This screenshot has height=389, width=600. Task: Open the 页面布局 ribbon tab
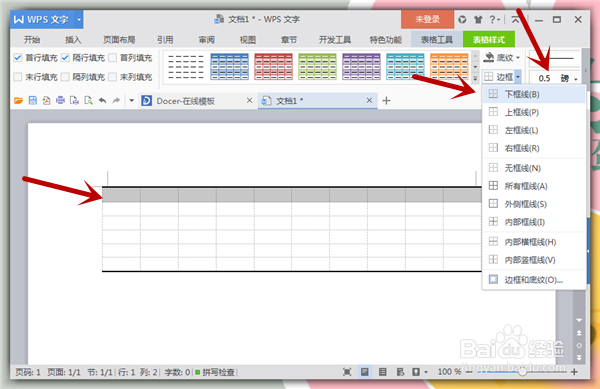pyautogui.click(x=119, y=40)
